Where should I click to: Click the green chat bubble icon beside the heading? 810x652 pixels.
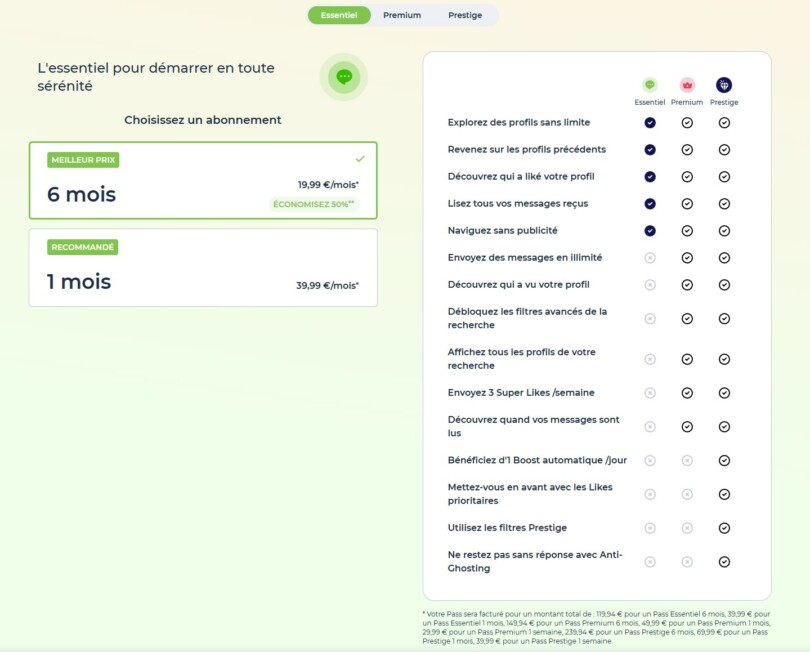(344, 75)
